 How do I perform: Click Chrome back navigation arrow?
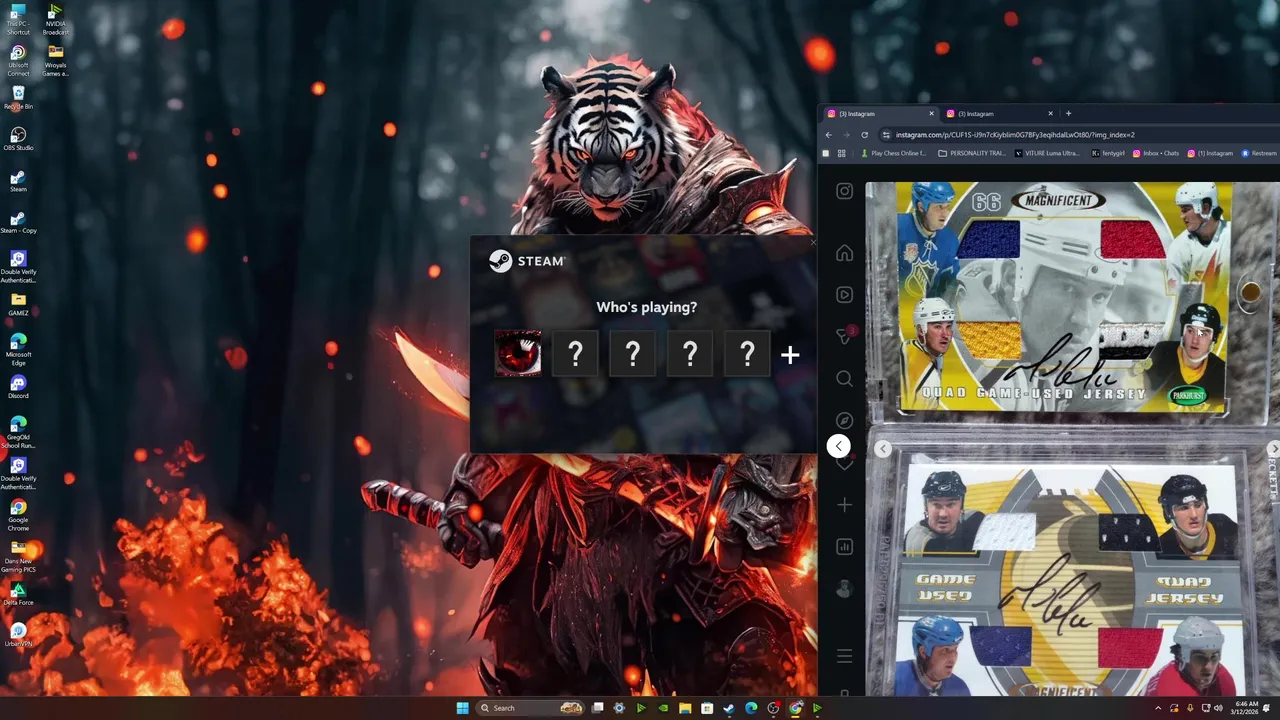click(828, 134)
